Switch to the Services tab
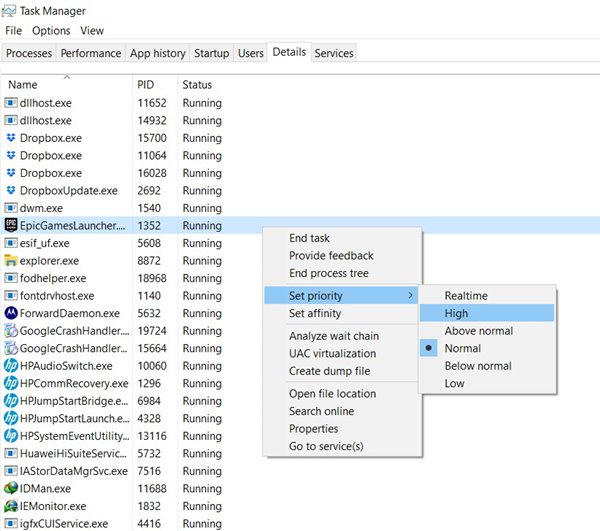 pyautogui.click(x=334, y=53)
